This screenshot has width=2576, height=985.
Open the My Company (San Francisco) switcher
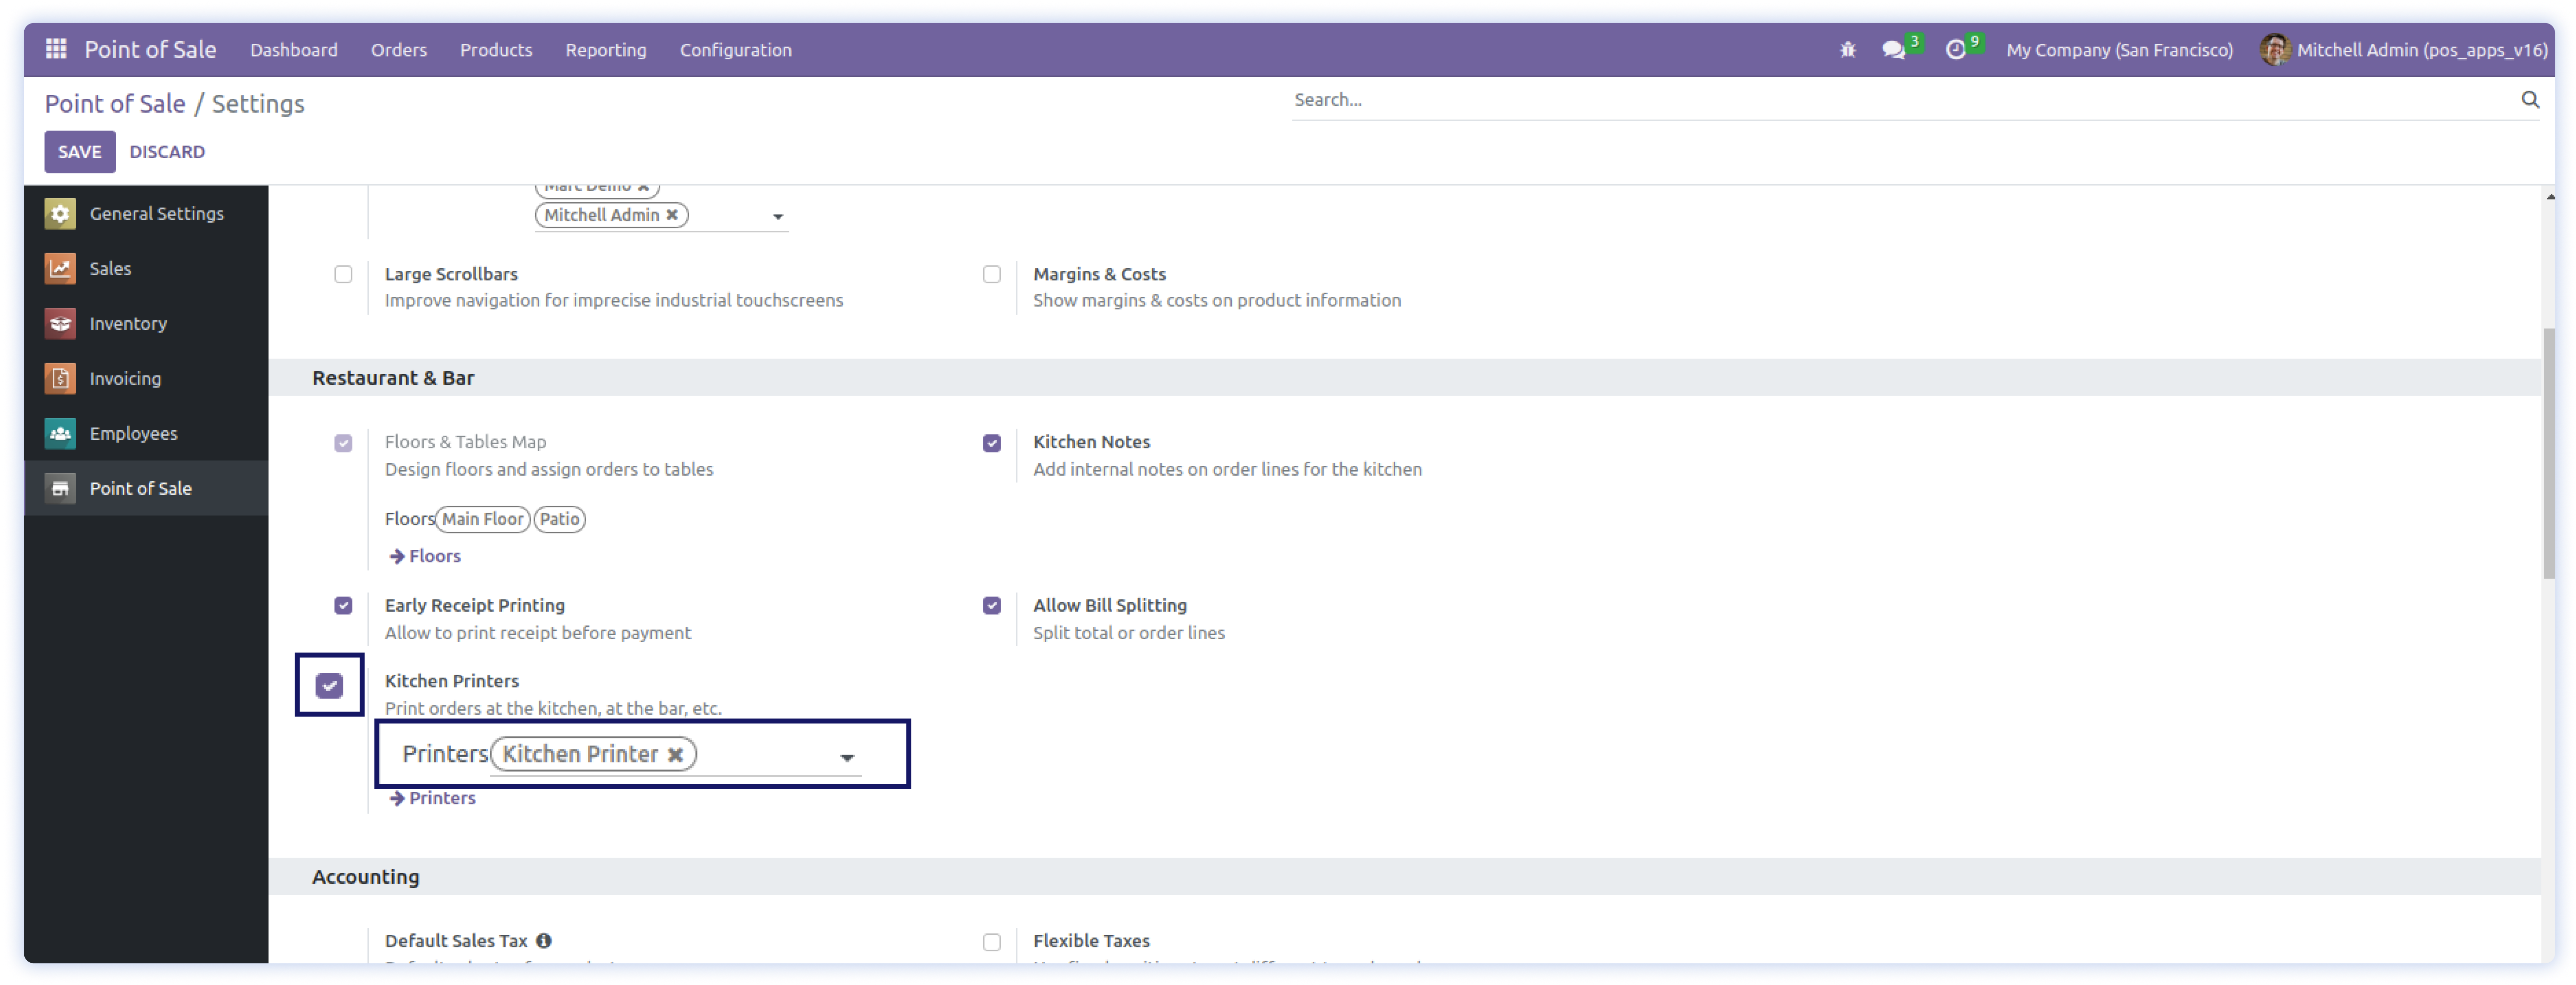[x=2119, y=50]
